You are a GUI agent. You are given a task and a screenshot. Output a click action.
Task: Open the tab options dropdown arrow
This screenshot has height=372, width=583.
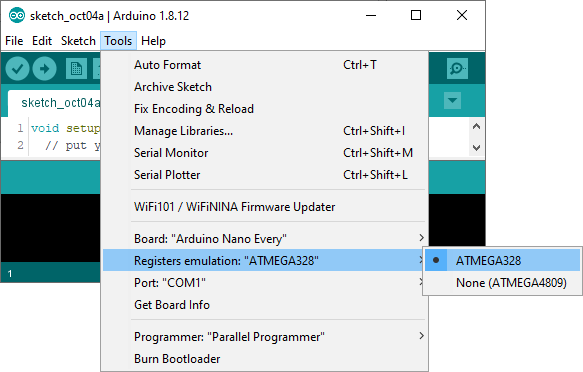(x=452, y=100)
